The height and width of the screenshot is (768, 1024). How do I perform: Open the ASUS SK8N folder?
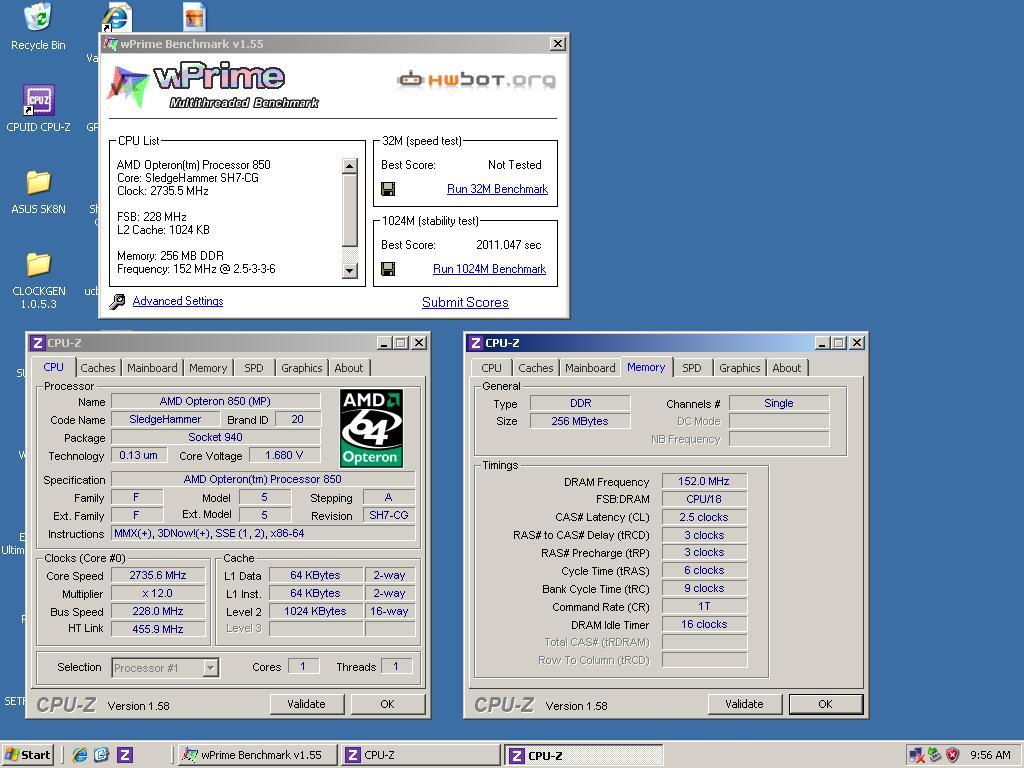(38, 193)
